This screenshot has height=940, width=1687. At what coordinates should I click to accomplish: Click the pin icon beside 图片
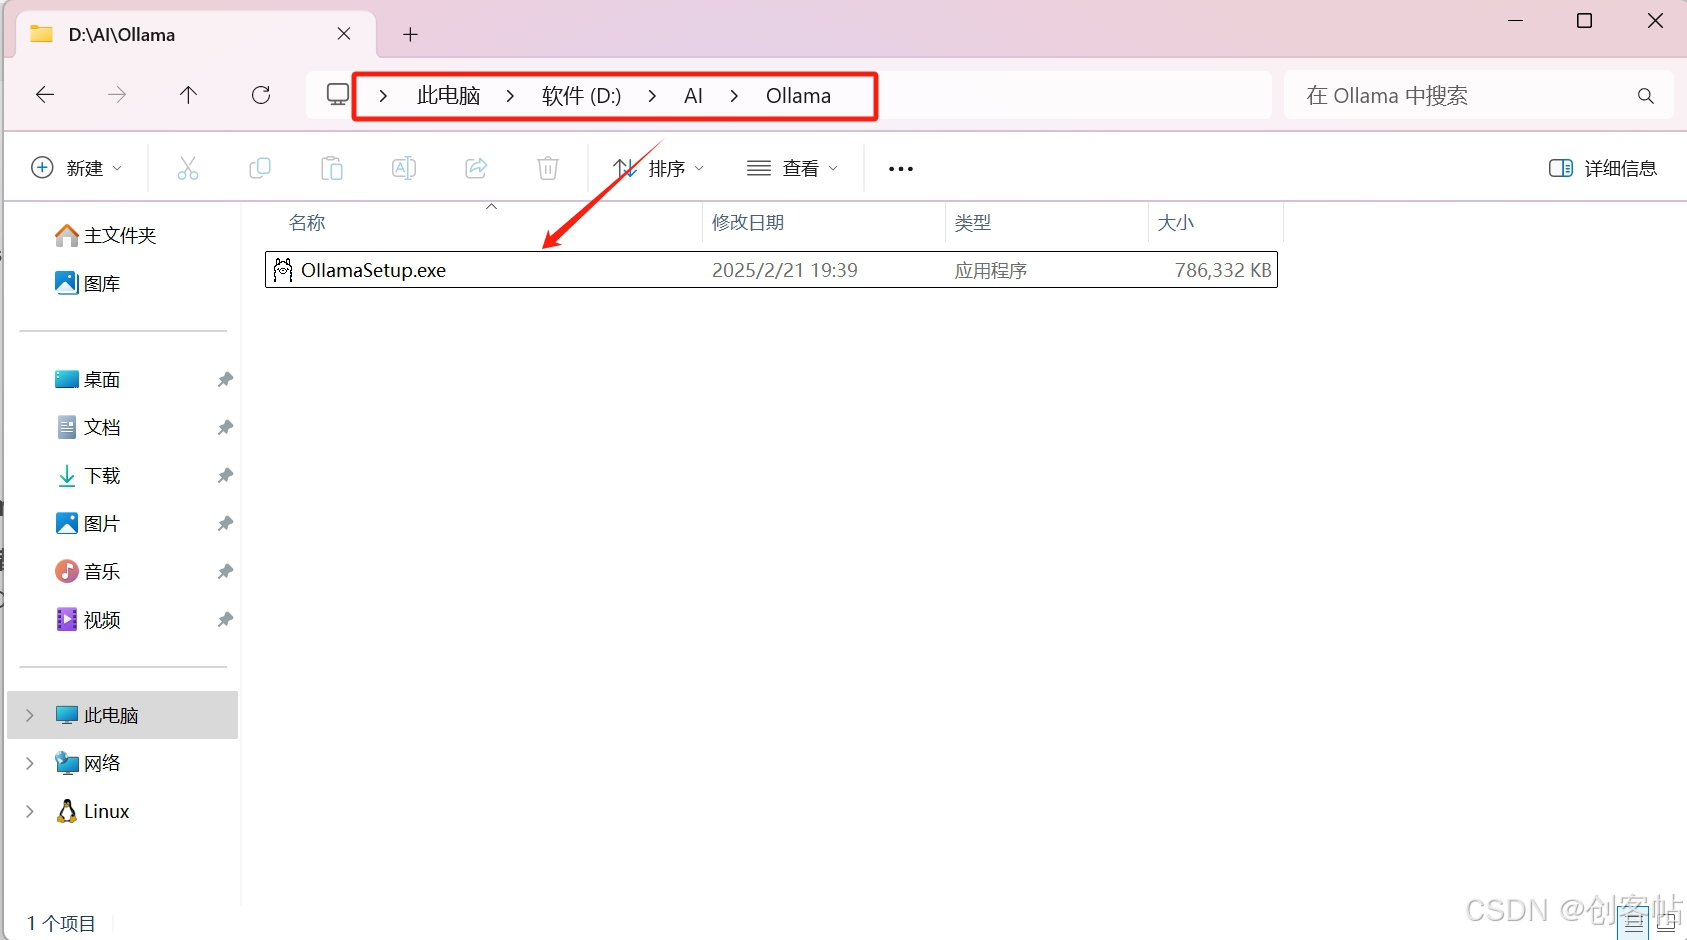(225, 523)
